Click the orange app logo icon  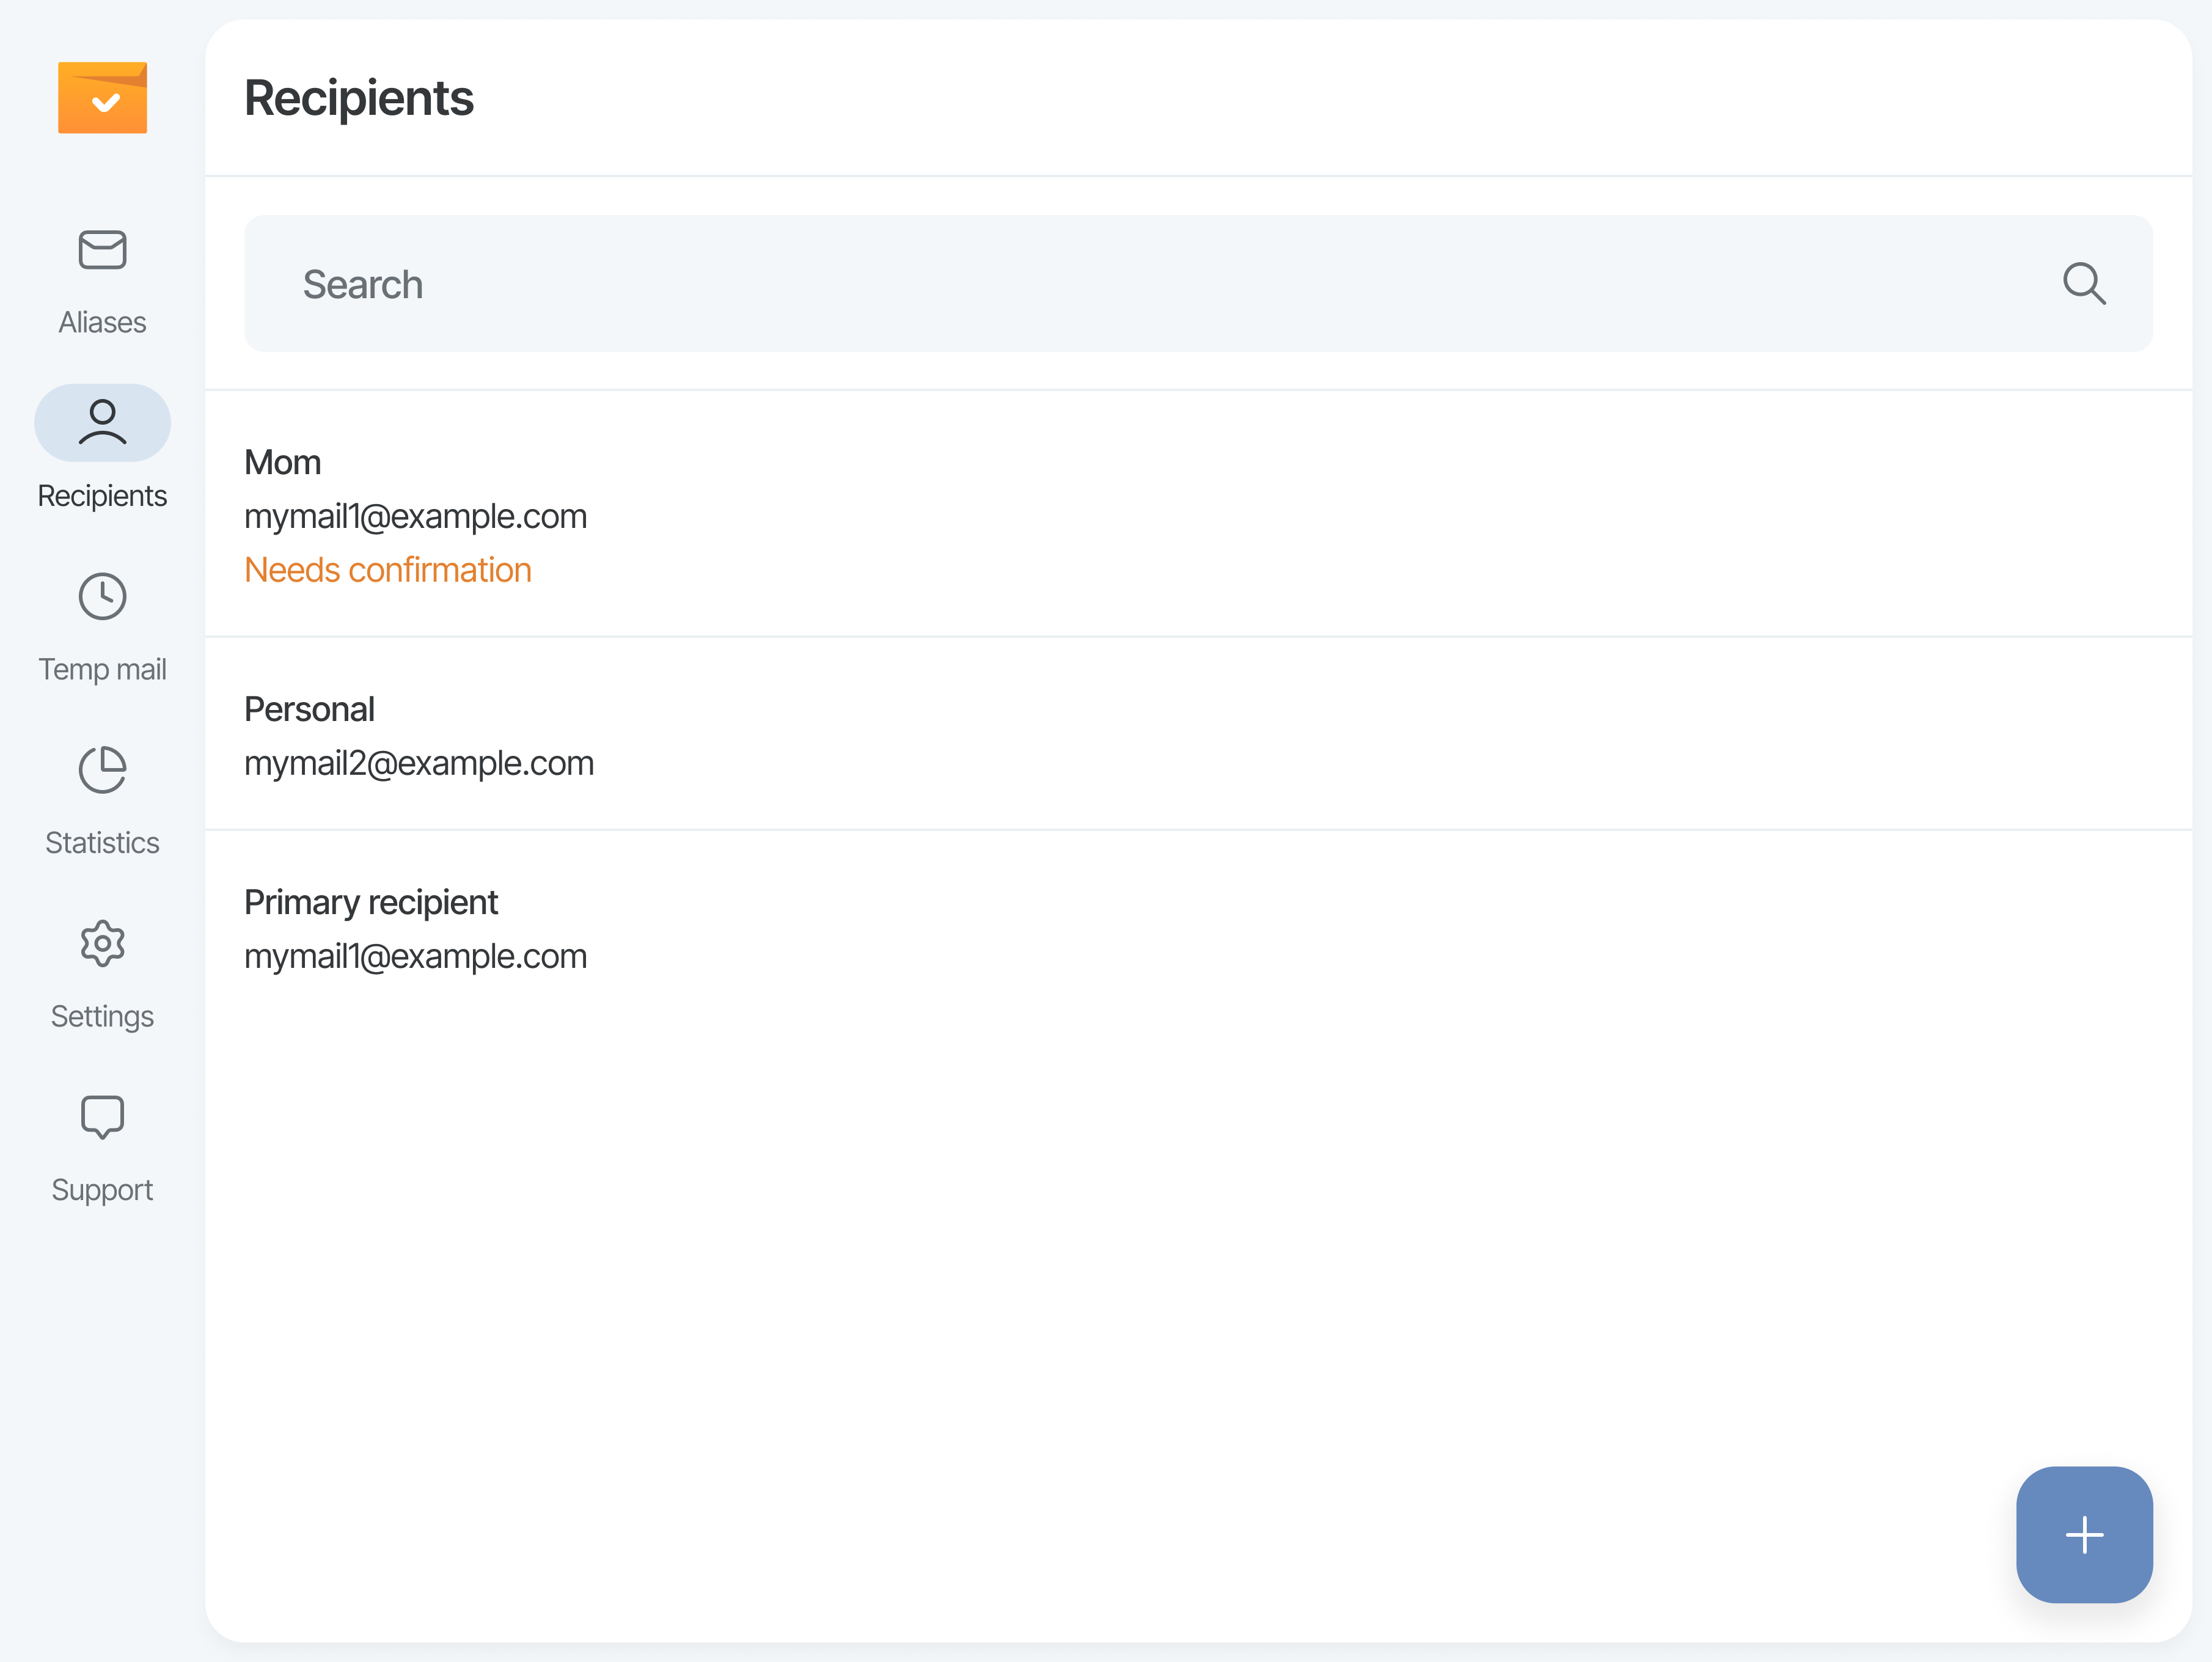point(102,98)
